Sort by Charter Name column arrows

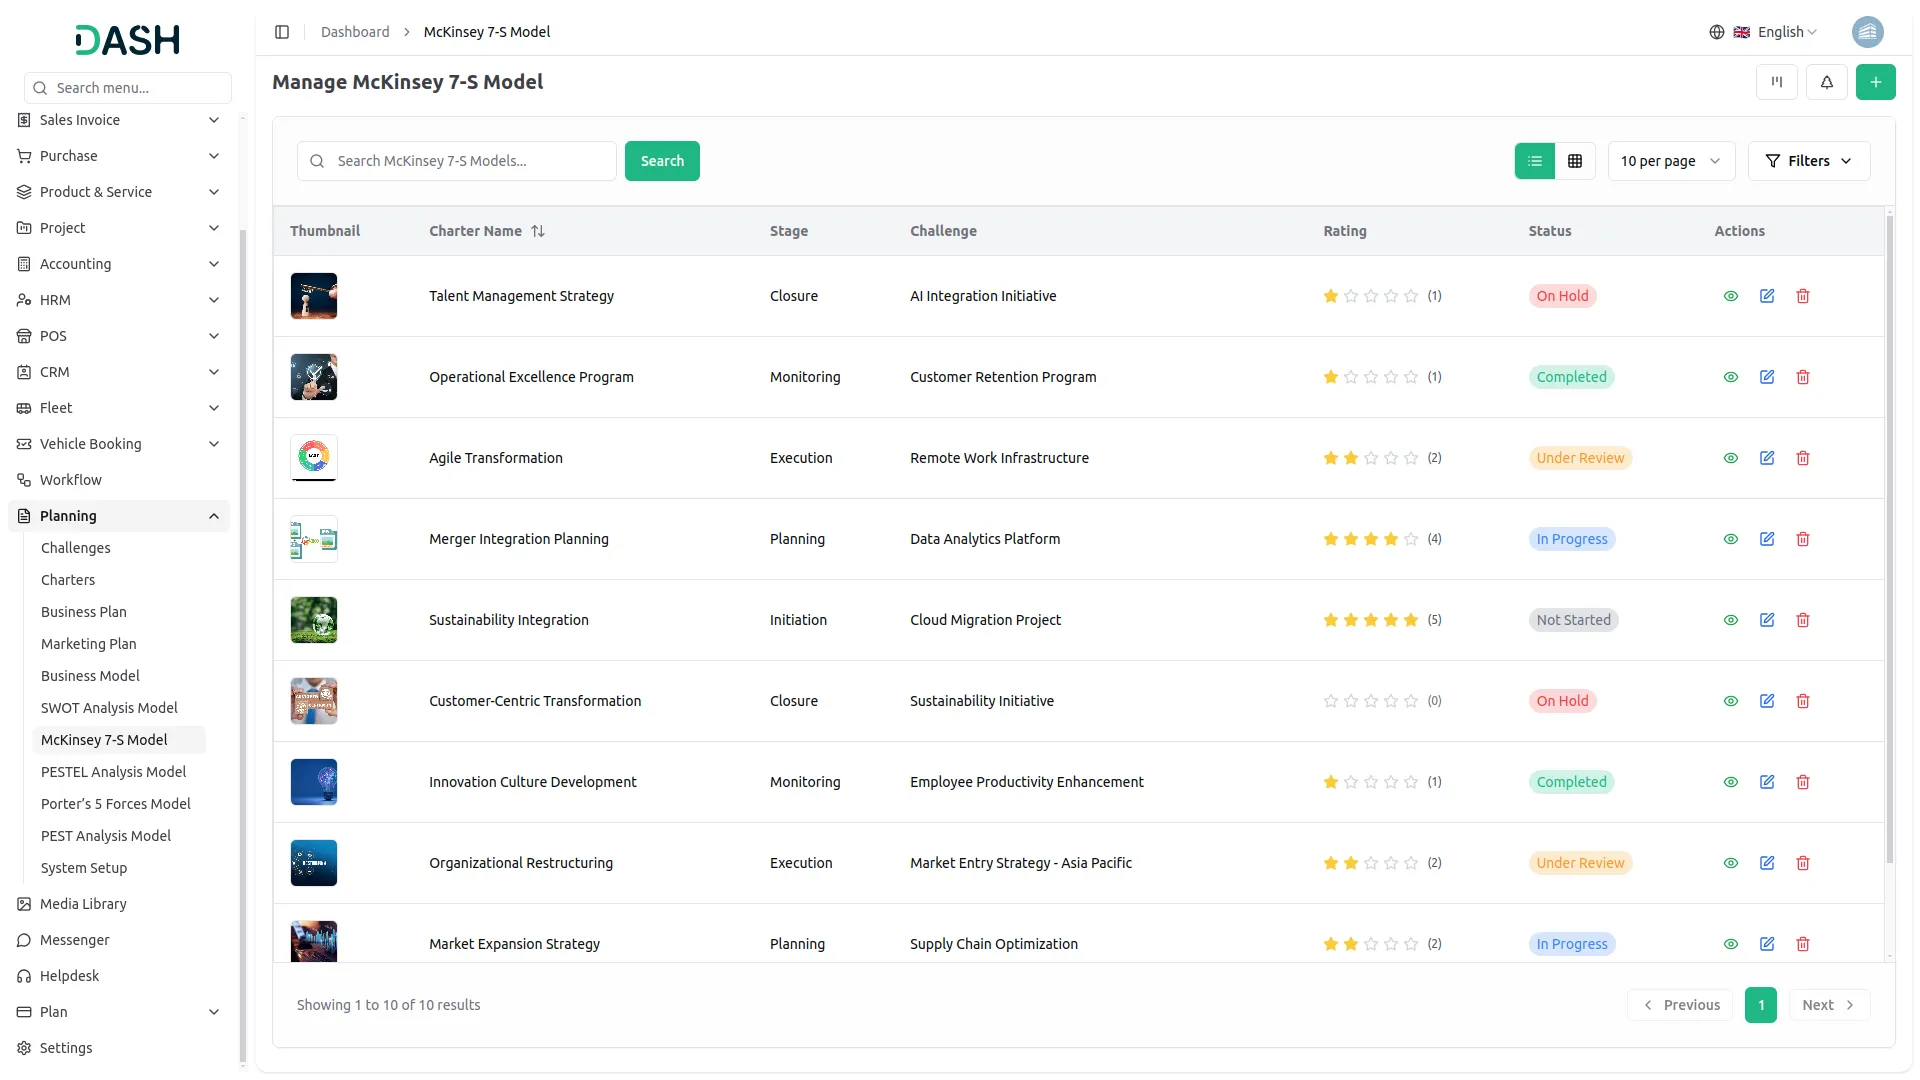[538, 231]
